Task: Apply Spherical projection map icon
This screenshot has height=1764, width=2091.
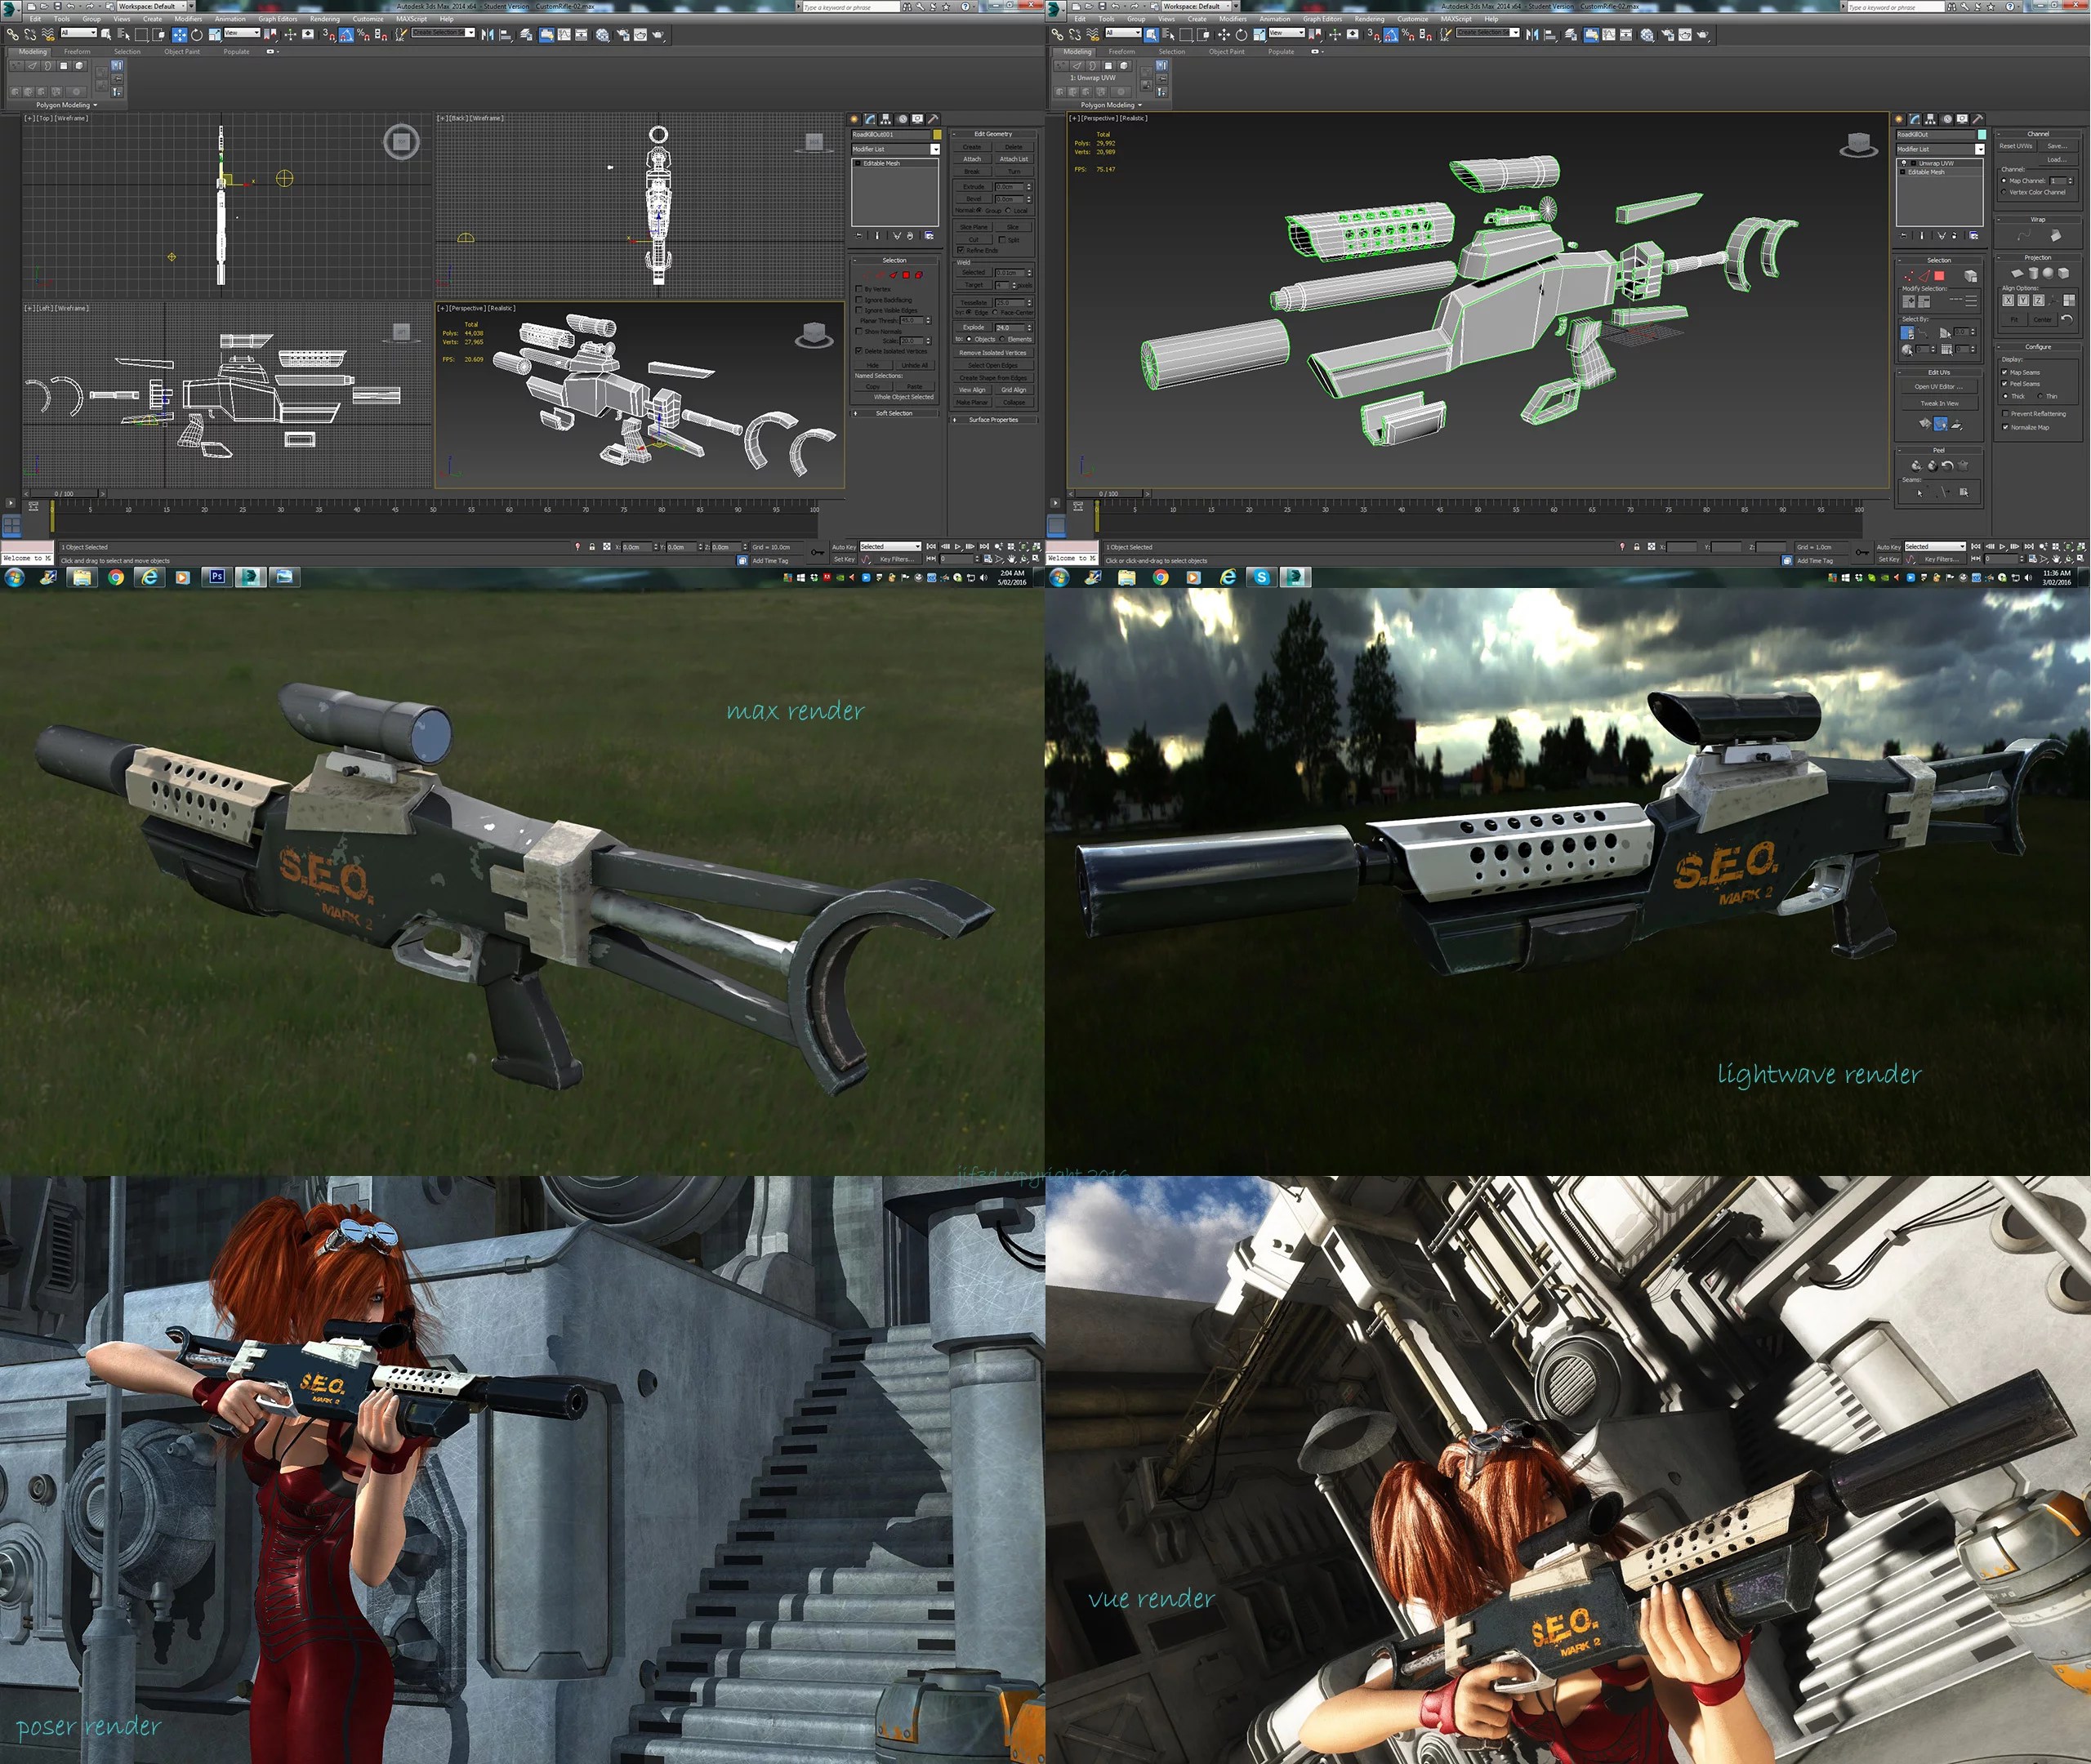Action: click(2048, 273)
